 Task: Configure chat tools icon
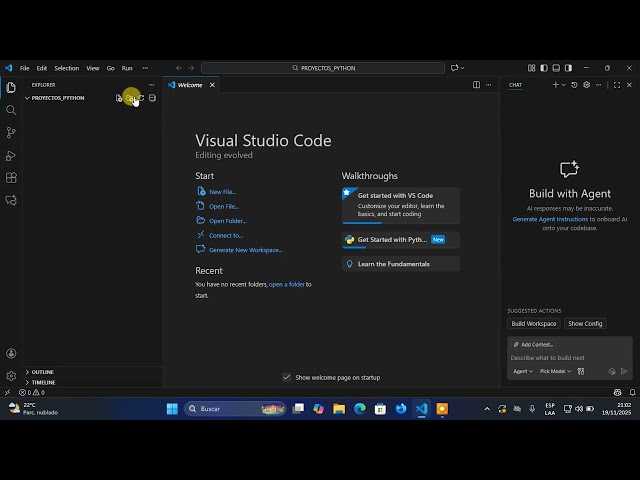581,371
